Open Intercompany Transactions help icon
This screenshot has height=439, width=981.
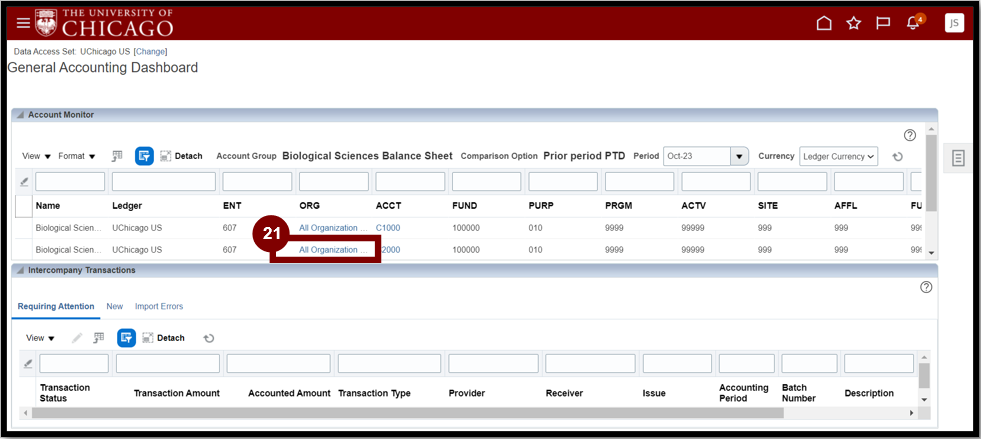click(x=926, y=287)
